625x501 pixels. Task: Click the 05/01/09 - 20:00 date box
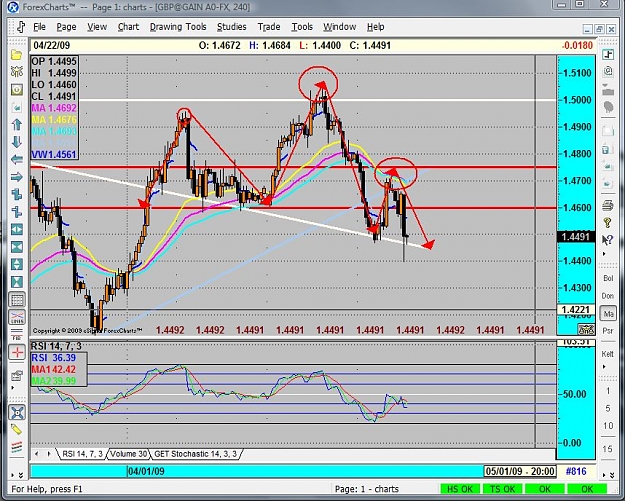point(520,471)
